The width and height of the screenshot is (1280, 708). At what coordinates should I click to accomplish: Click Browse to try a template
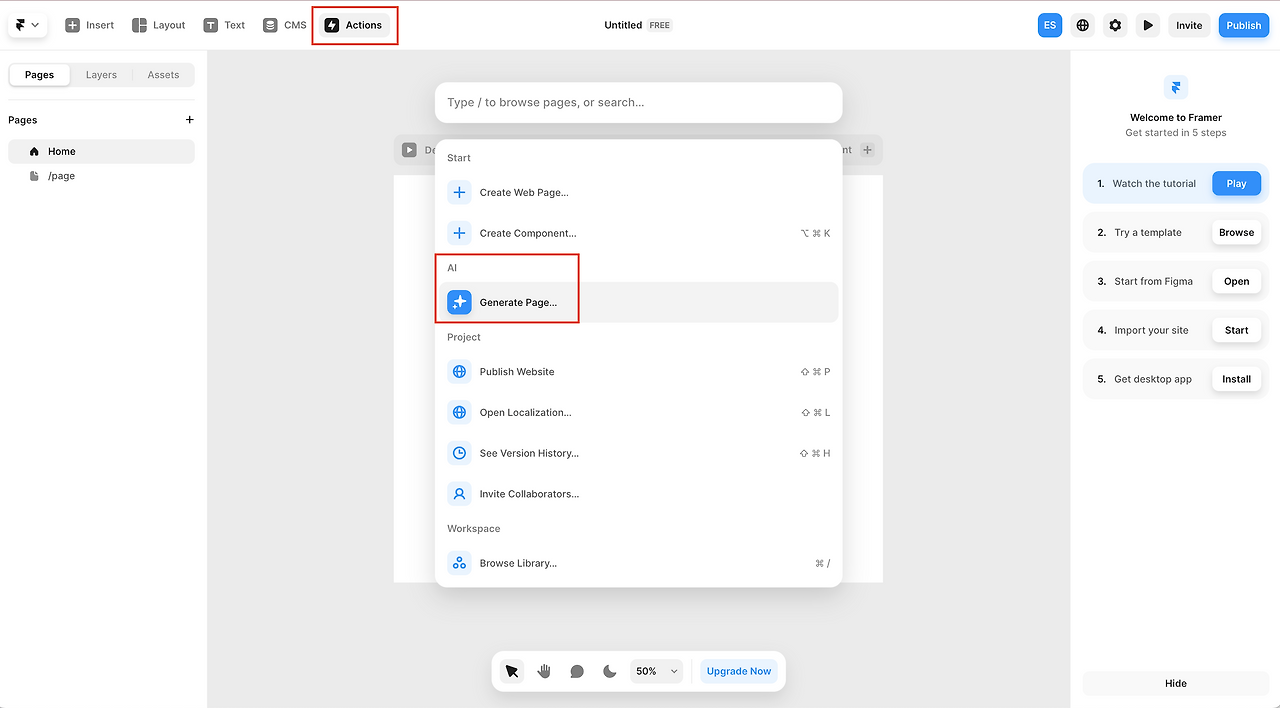point(1237,233)
